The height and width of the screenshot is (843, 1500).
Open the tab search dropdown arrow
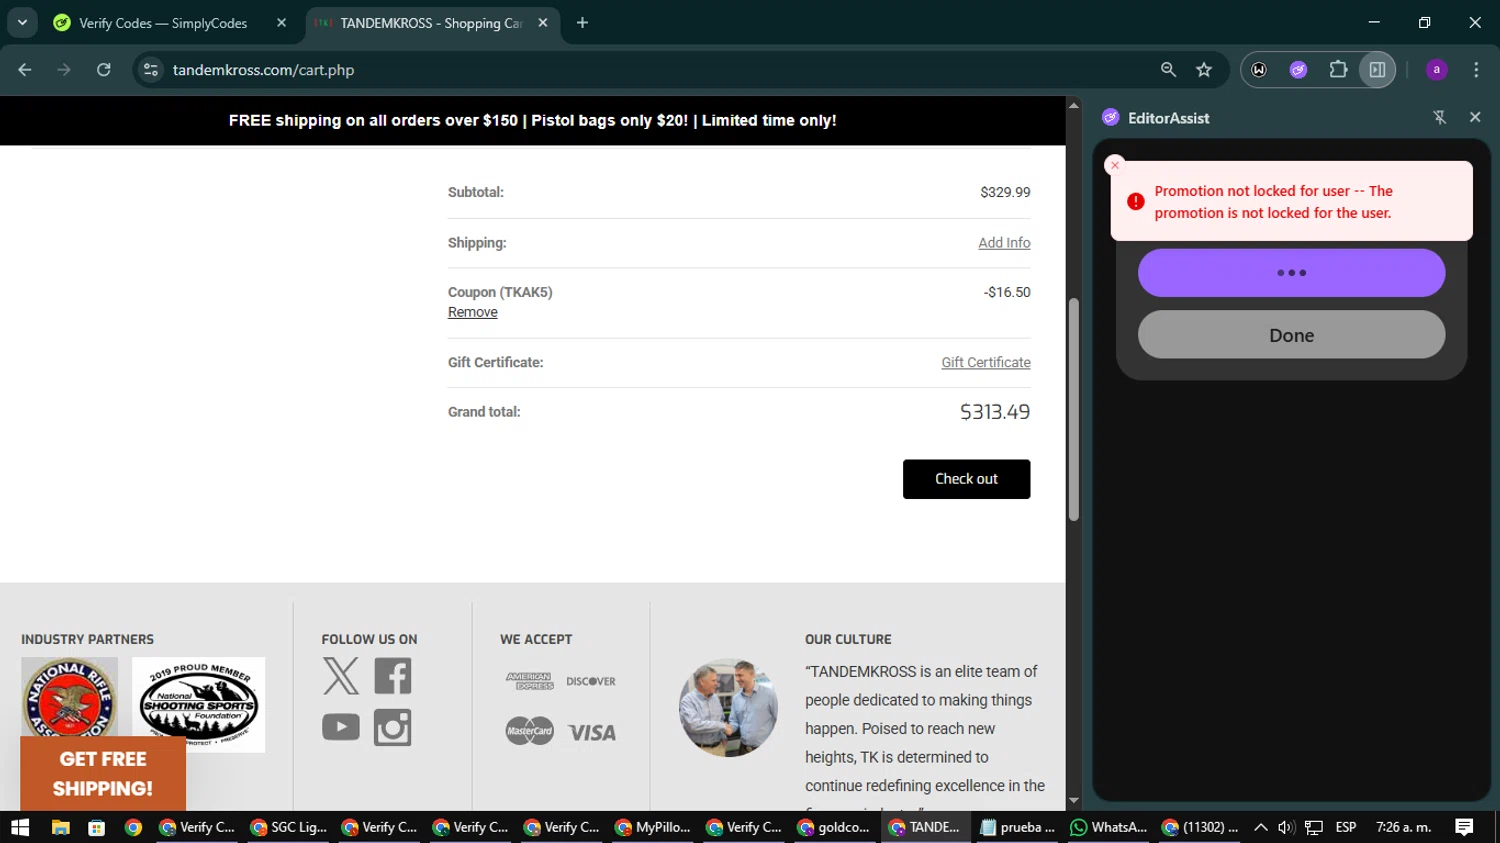tap(22, 22)
